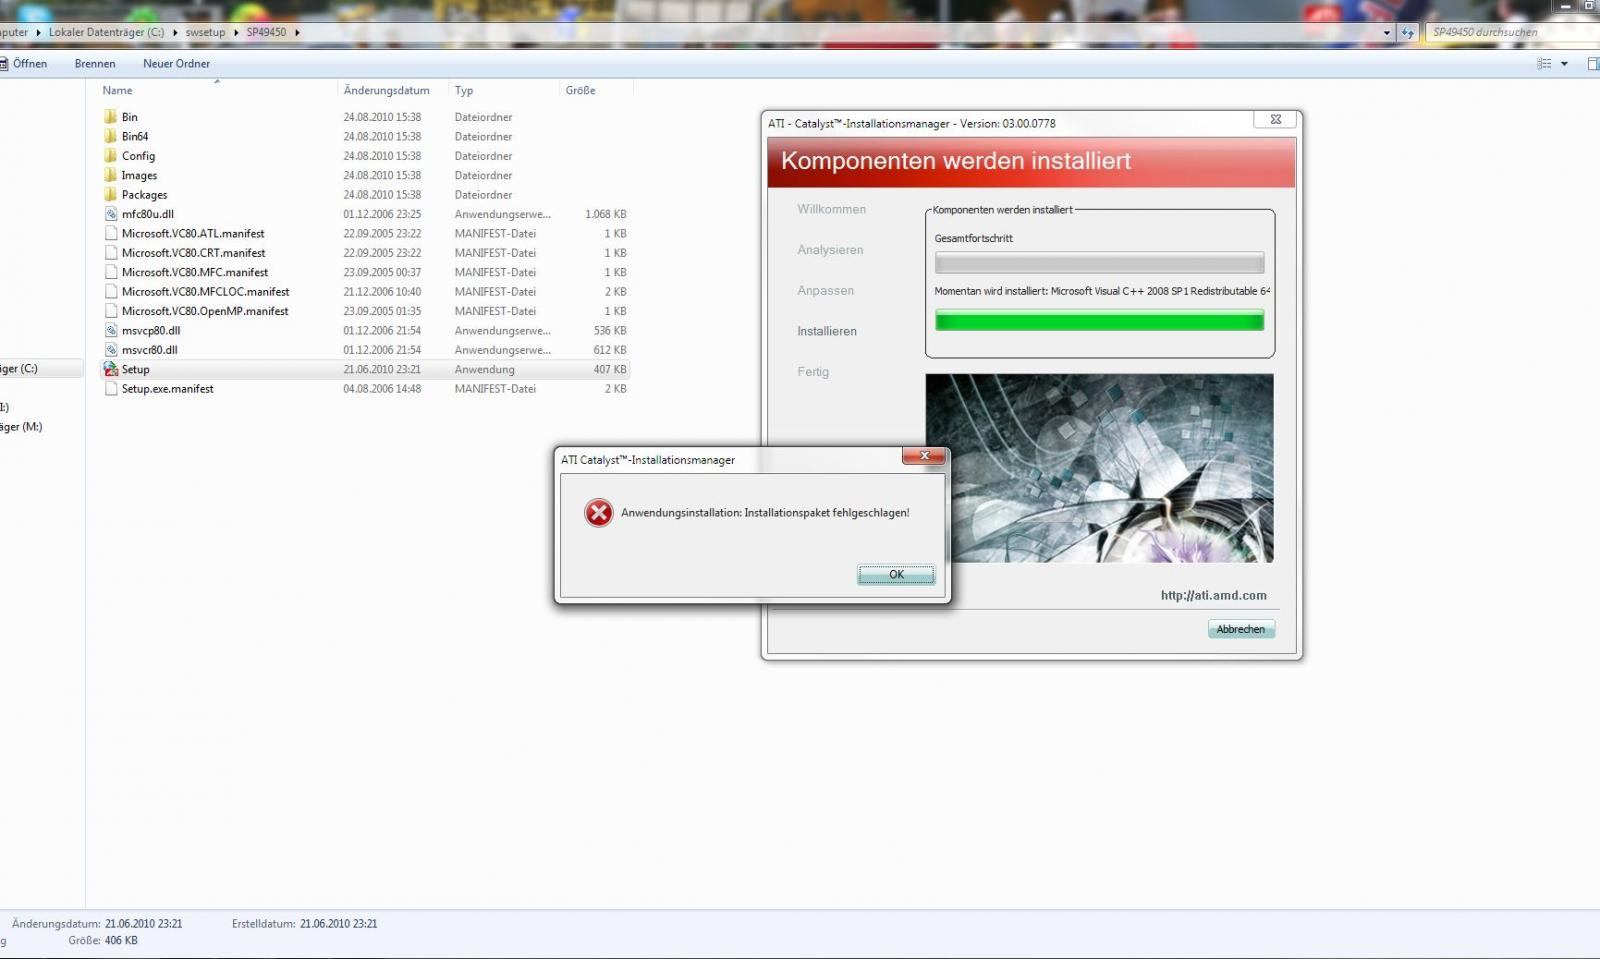Click the Bin64 folder icon

tap(110, 136)
